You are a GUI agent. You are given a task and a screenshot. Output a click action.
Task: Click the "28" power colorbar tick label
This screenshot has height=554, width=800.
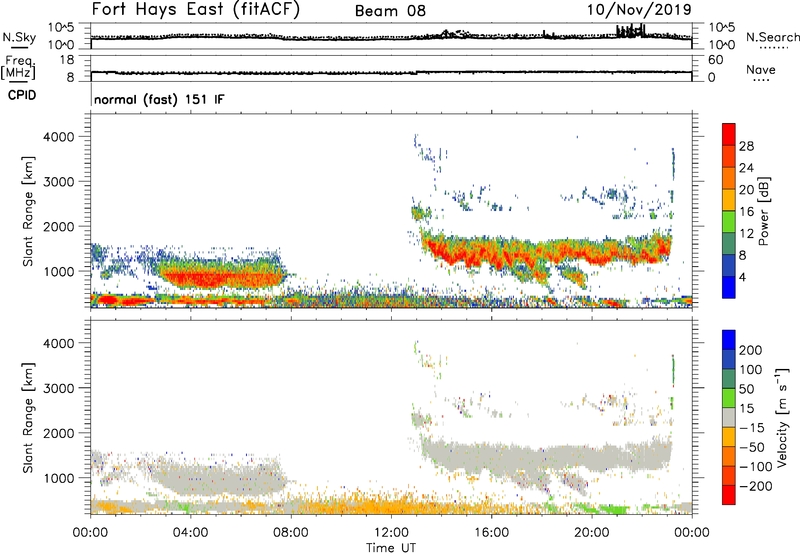click(x=746, y=146)
